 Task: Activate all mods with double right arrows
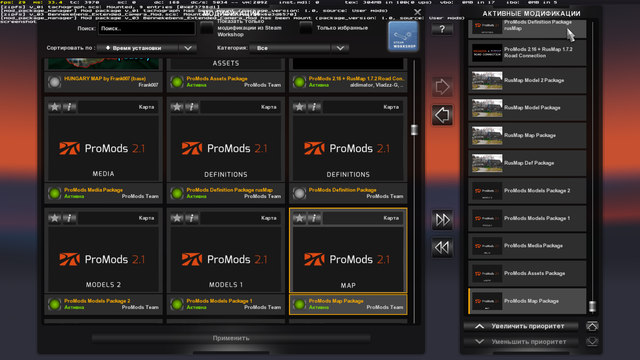pos(442,220)
